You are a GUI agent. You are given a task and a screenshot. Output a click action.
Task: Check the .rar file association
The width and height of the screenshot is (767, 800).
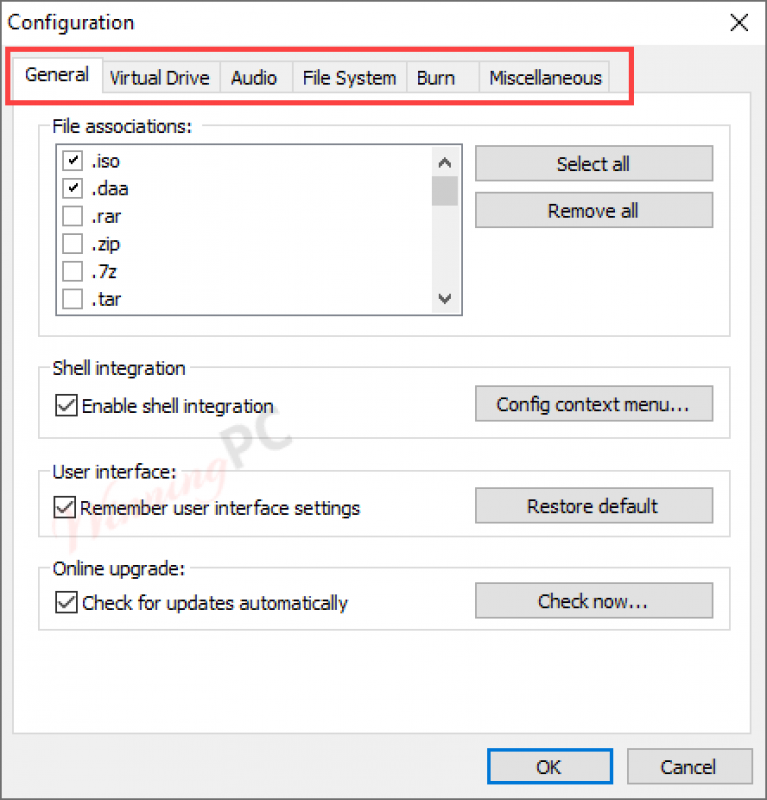(72, 216)
